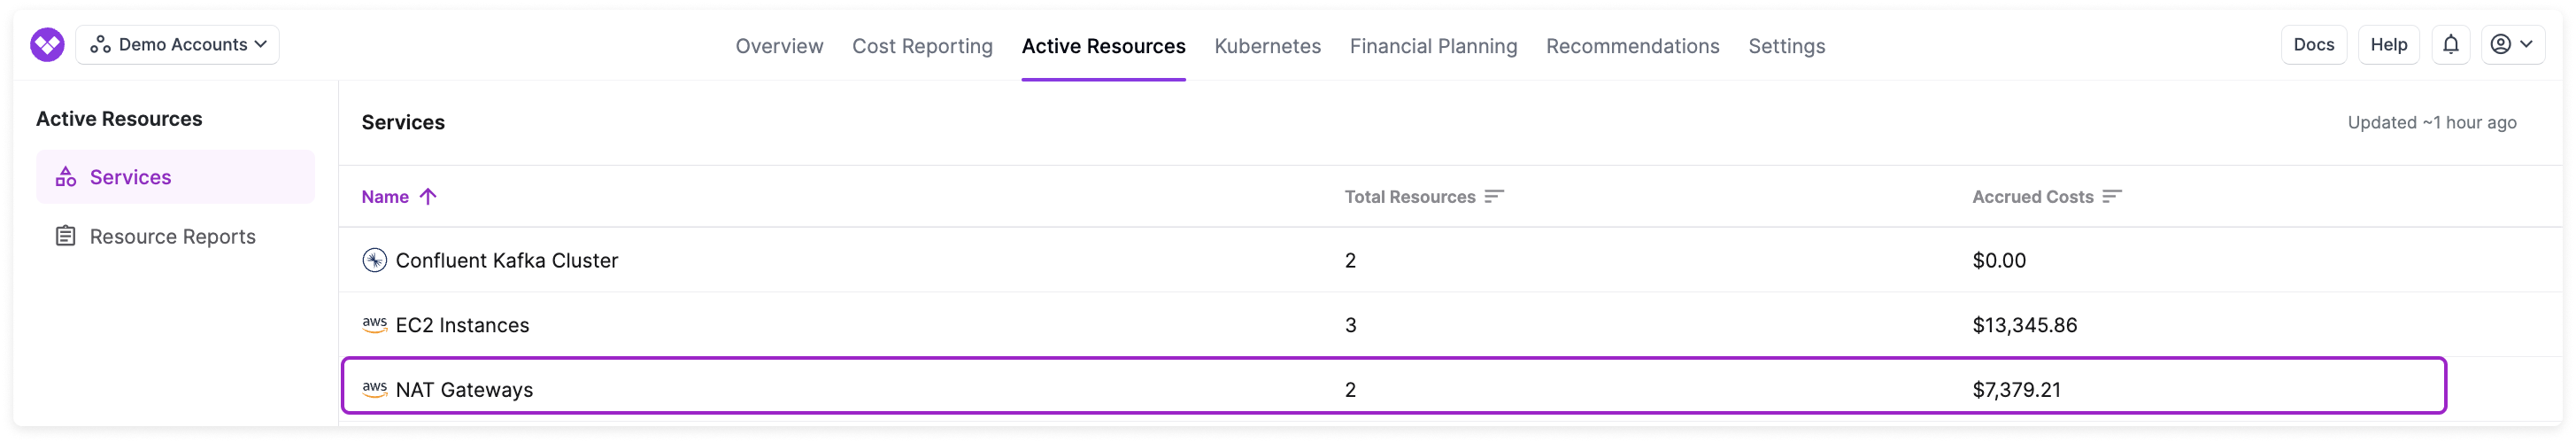Open the Settings tab
The image size is (2576, 443).
click(1786, 46)
